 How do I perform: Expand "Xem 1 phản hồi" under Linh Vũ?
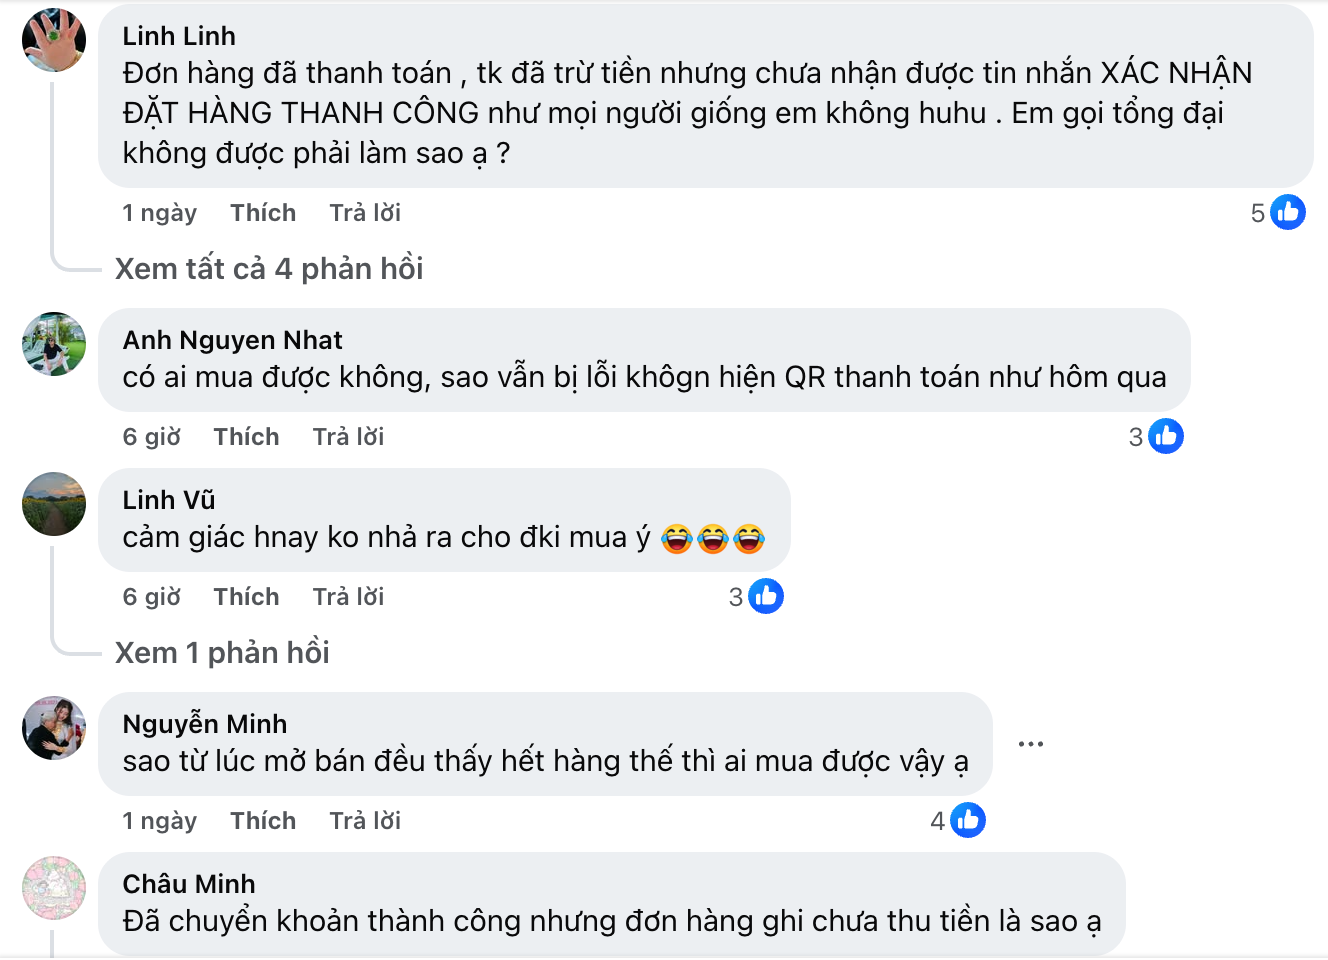[x=222, y=653]
